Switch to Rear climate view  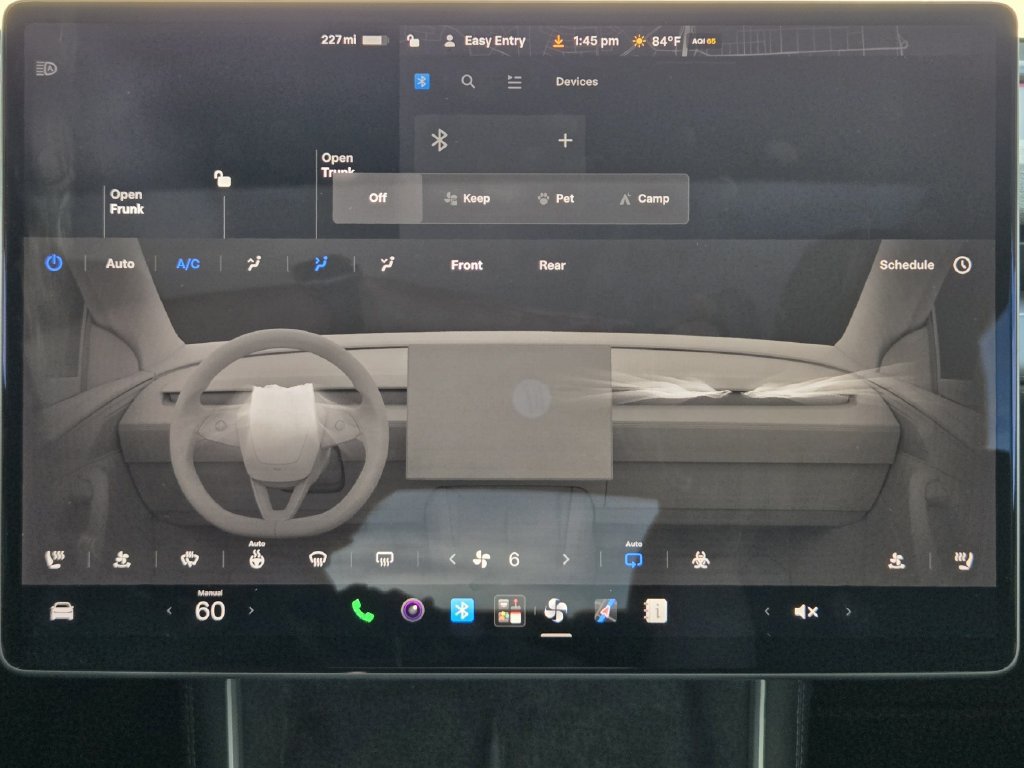pyautogui.click(x=552, y=265)
